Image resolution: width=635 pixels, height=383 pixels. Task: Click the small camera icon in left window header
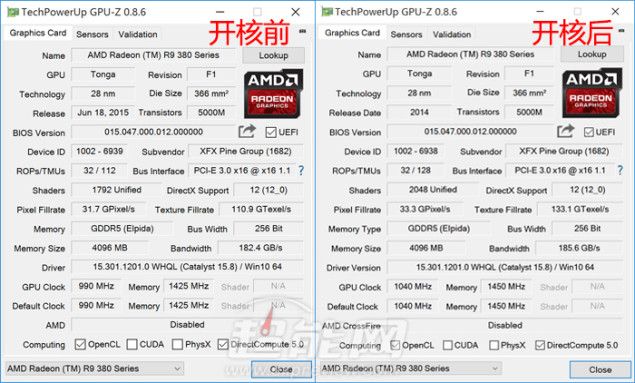[x=302, y=31]
